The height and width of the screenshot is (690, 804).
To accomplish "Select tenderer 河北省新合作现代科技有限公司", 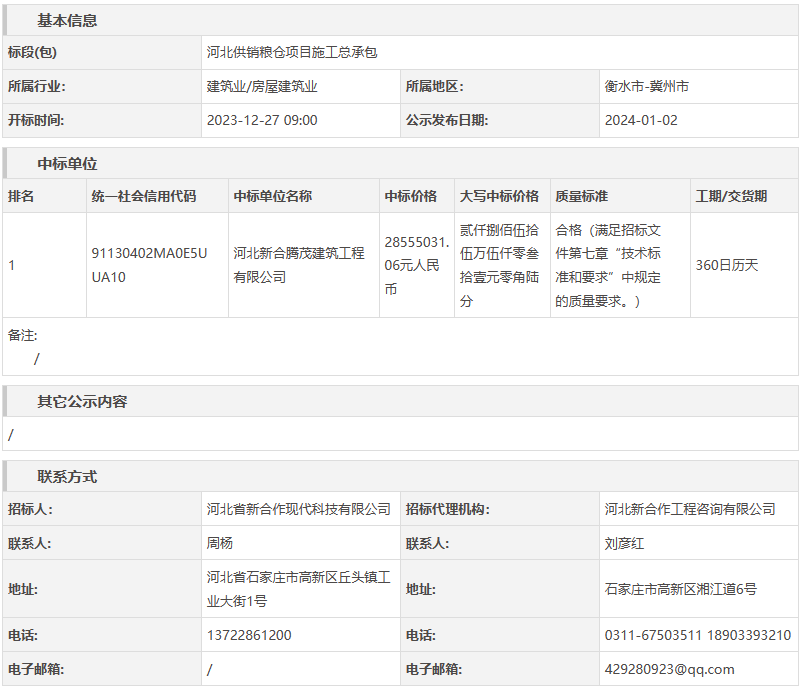I will click(x=299, y=509).
